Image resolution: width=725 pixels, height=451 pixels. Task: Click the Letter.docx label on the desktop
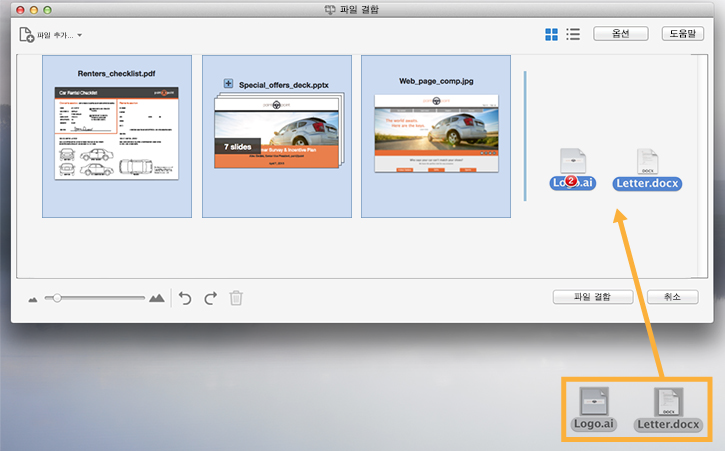pyautogui.click(x=668, y=424)
